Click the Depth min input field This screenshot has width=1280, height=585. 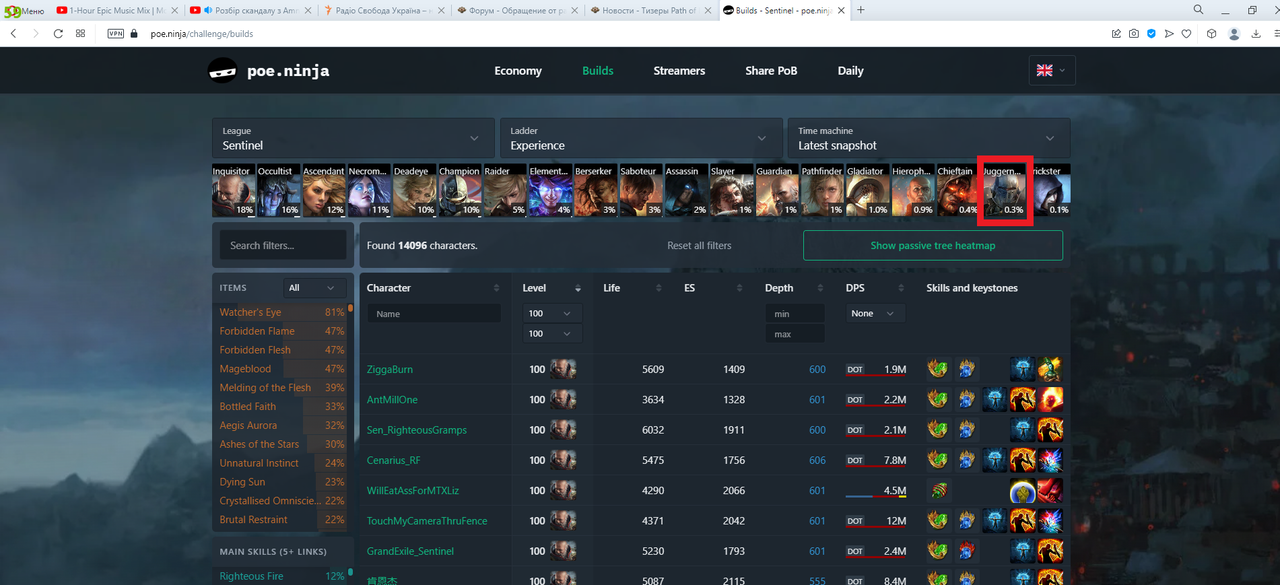(795, 313)
